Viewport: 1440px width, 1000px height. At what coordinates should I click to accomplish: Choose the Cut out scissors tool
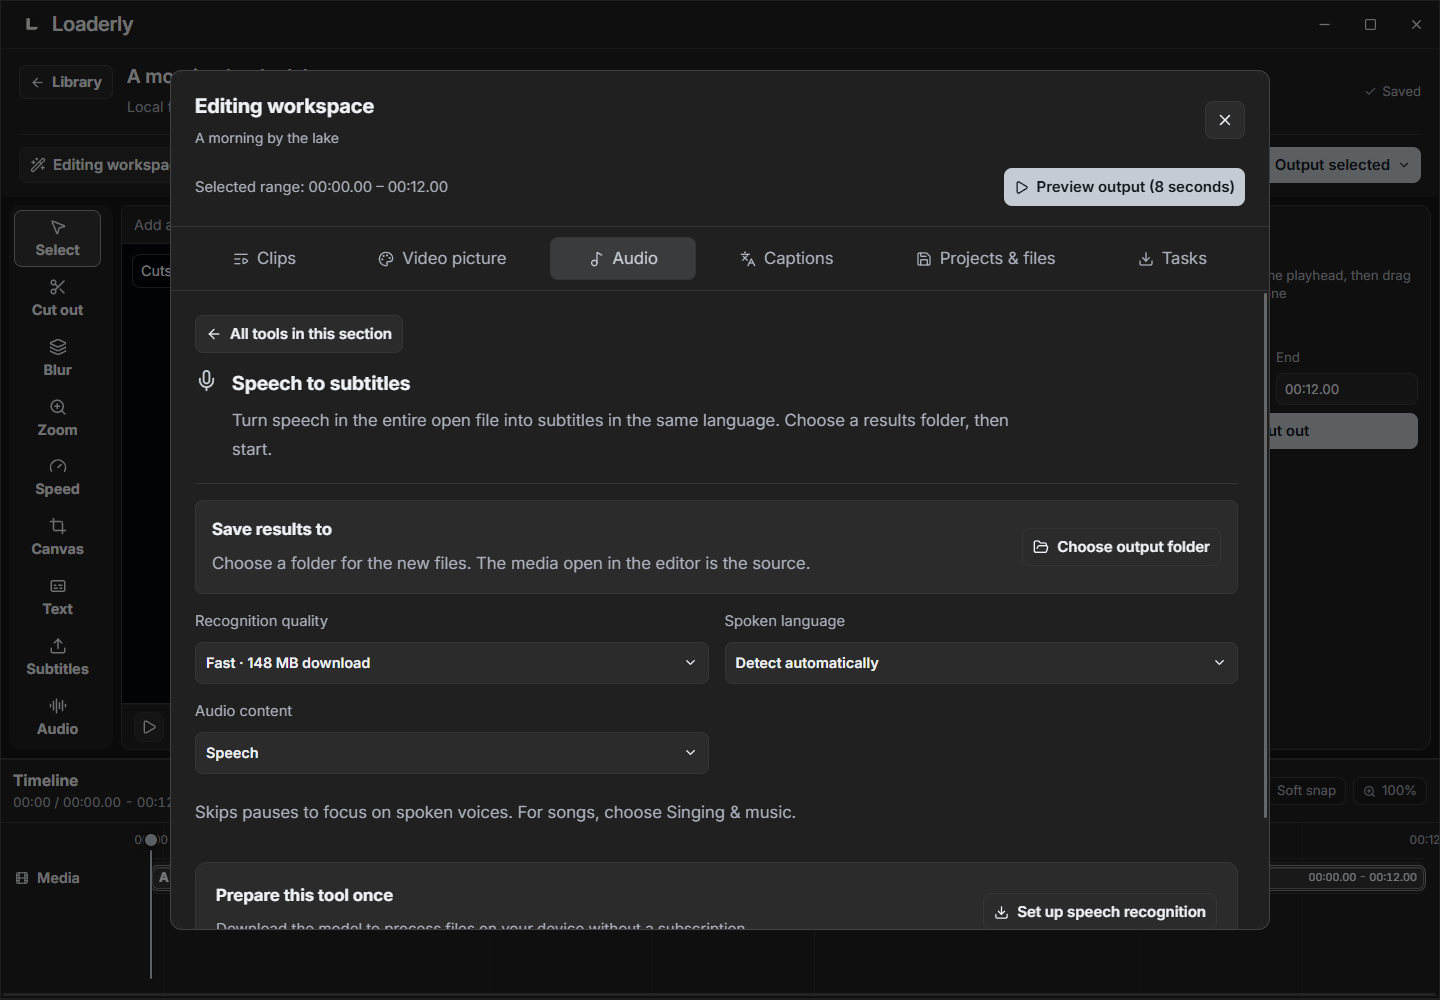pos(57,298)
